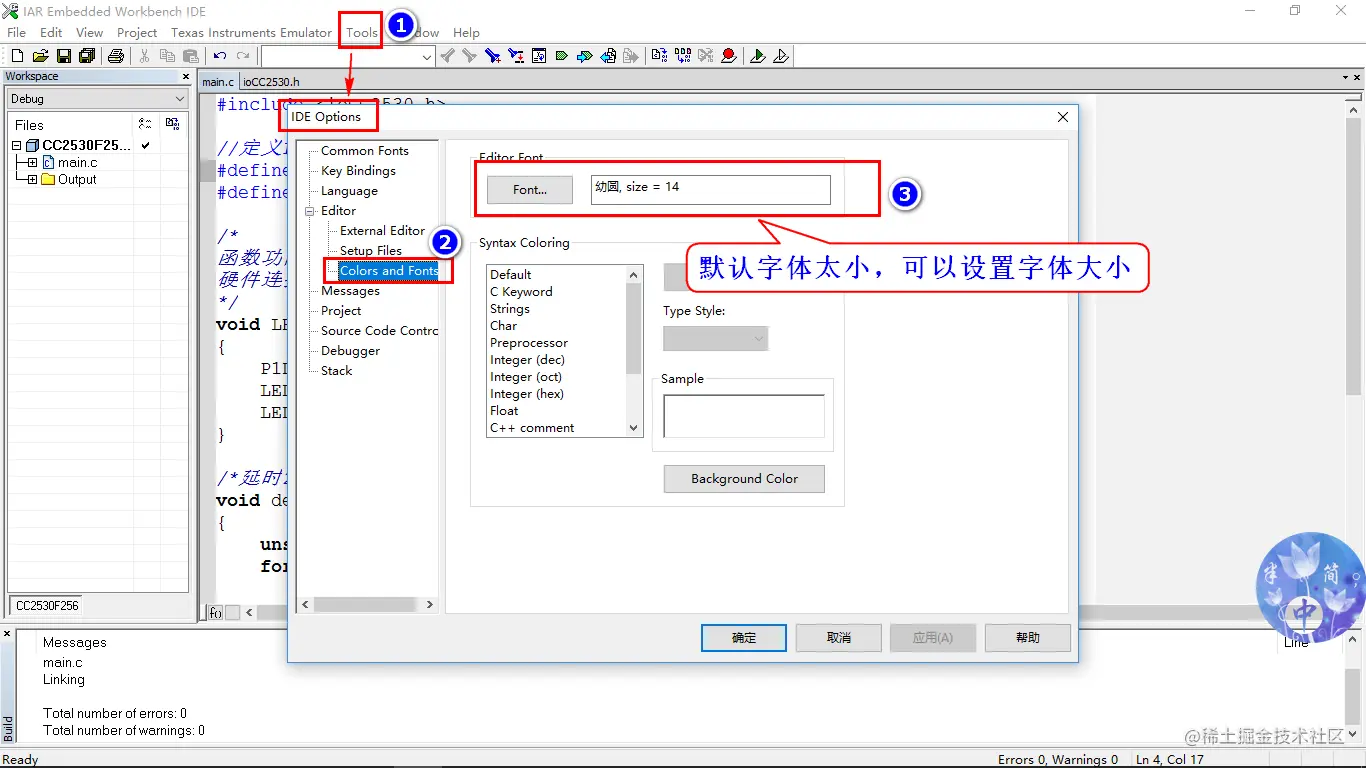The image size is (1366, 768).
Task: Close the Workspace panel
Action: (185, 76)
